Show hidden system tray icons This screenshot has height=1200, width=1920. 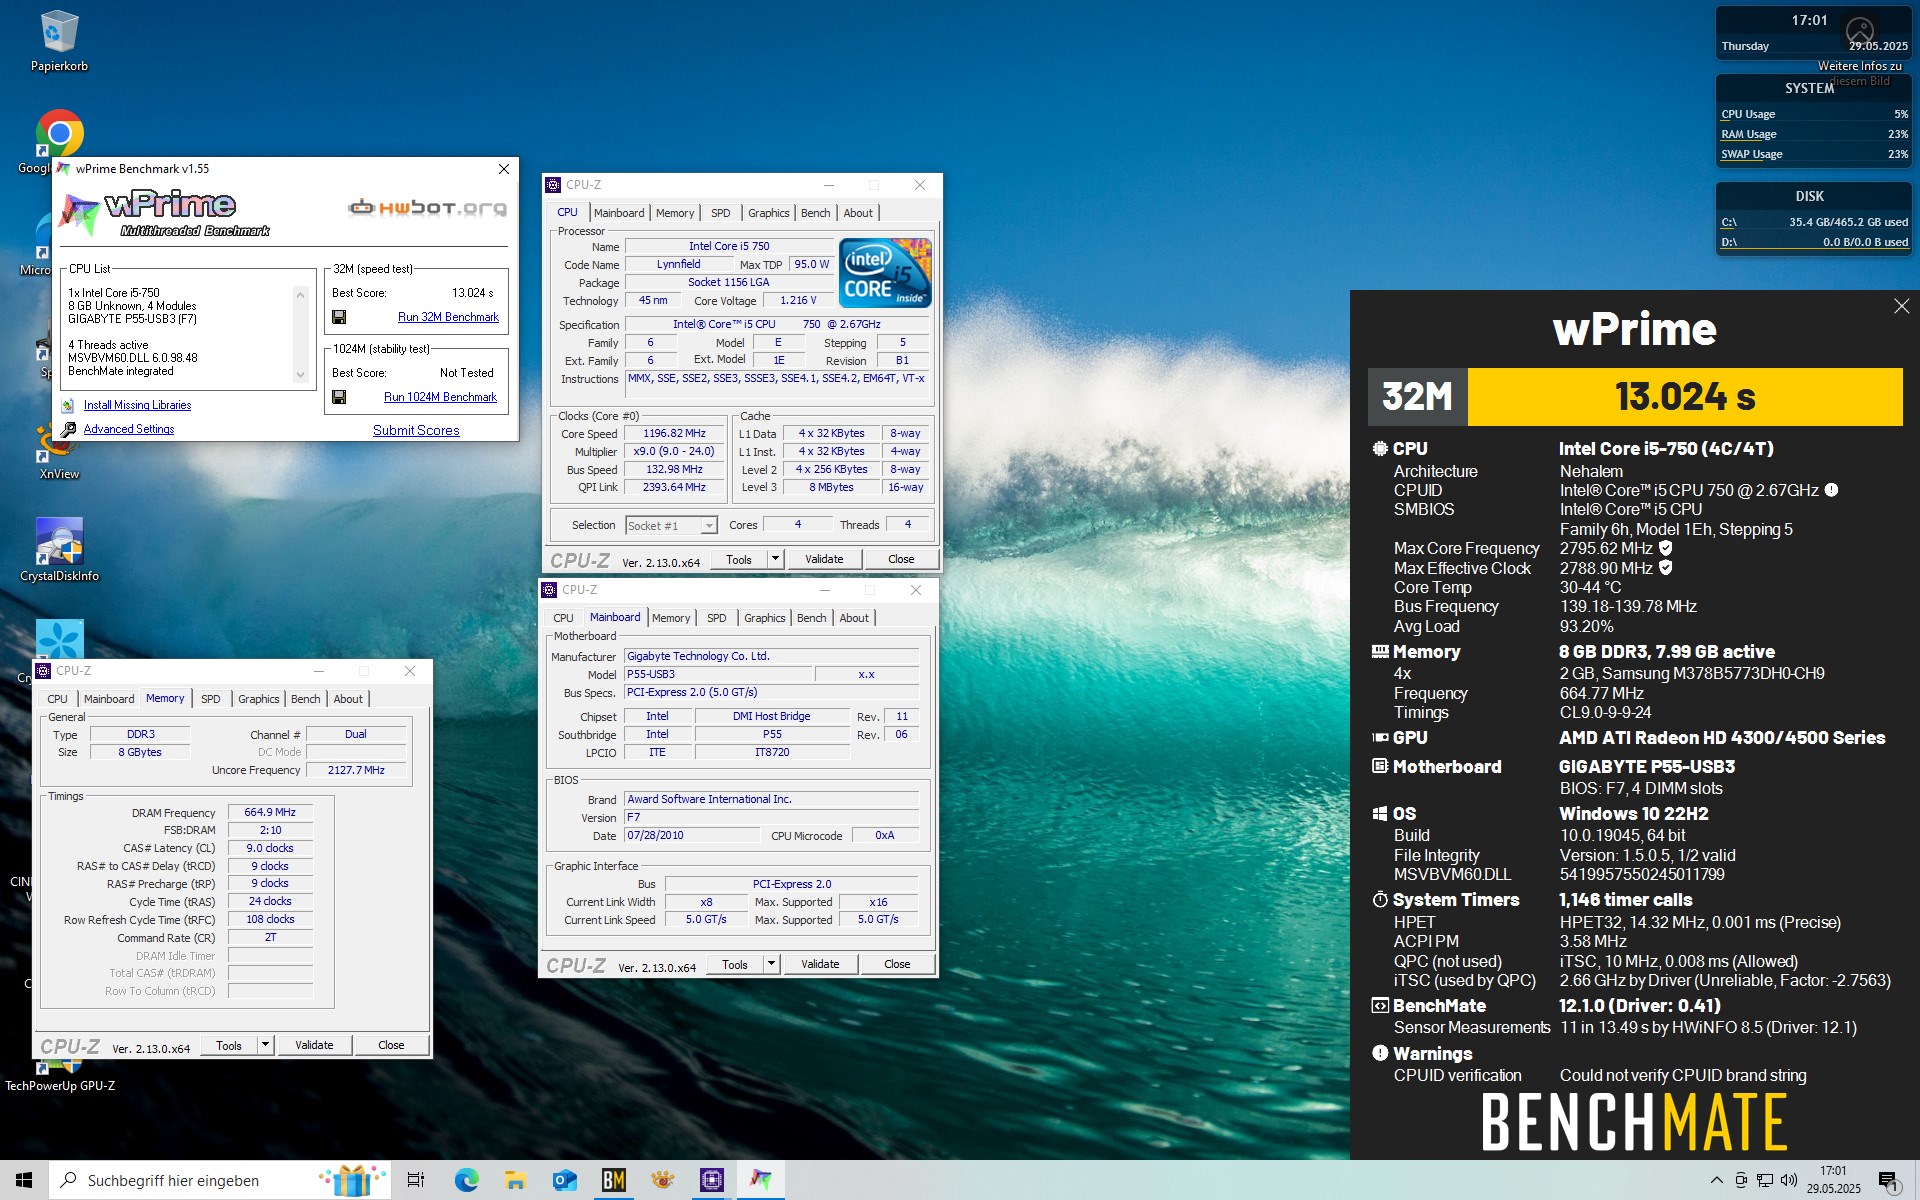1717,1180
